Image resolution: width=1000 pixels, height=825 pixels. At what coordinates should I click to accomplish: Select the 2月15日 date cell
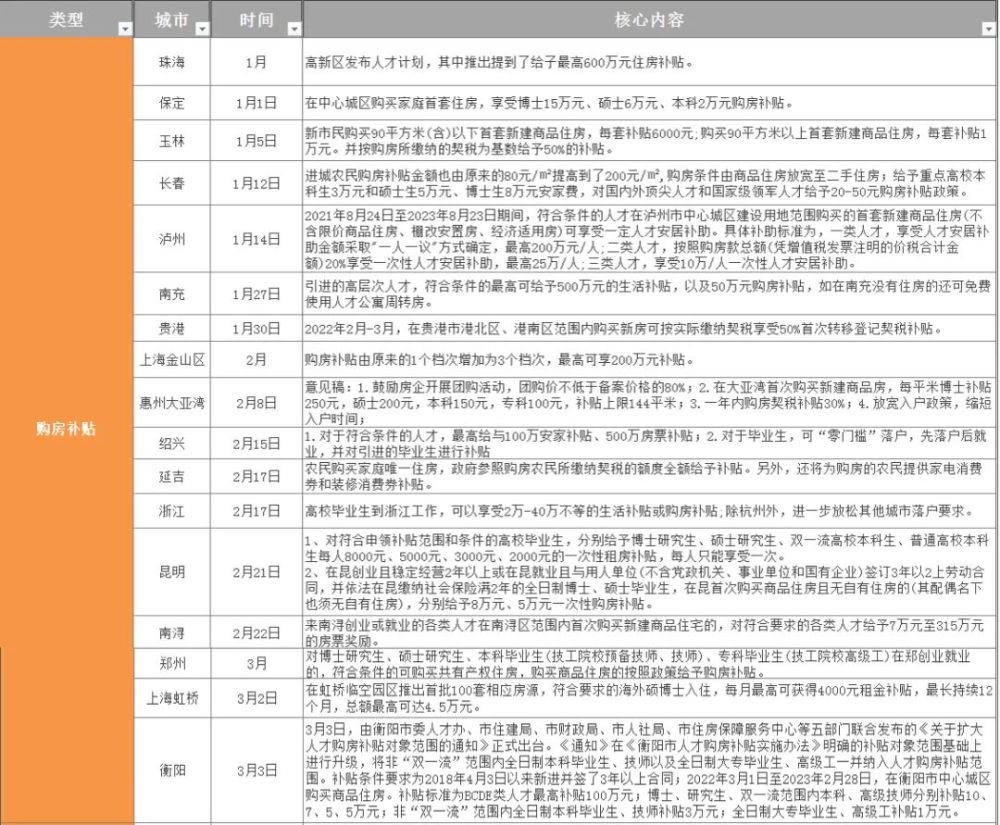coord(256,443)
